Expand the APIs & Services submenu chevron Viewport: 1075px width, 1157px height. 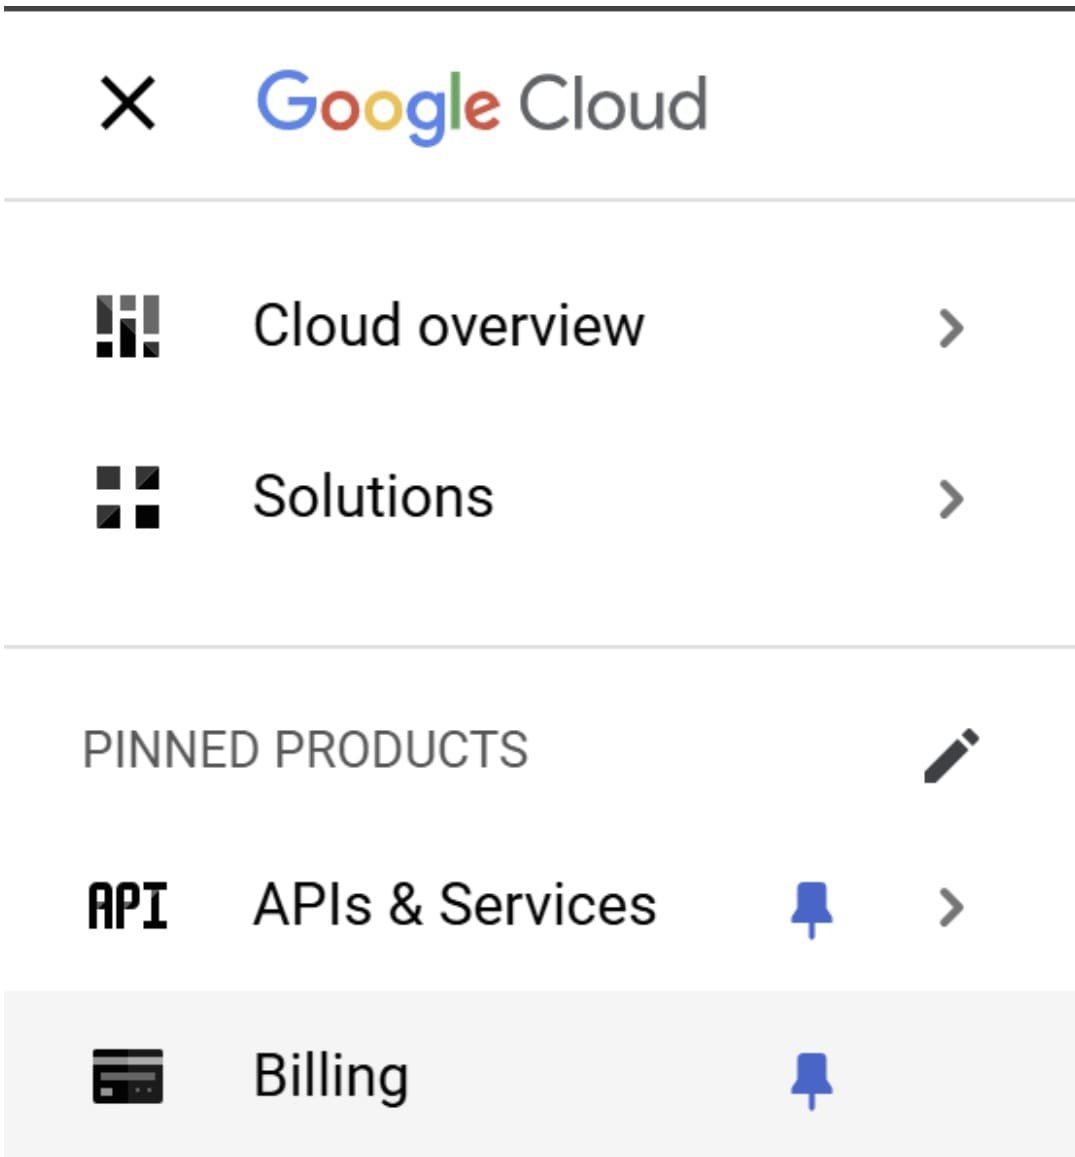951,908
